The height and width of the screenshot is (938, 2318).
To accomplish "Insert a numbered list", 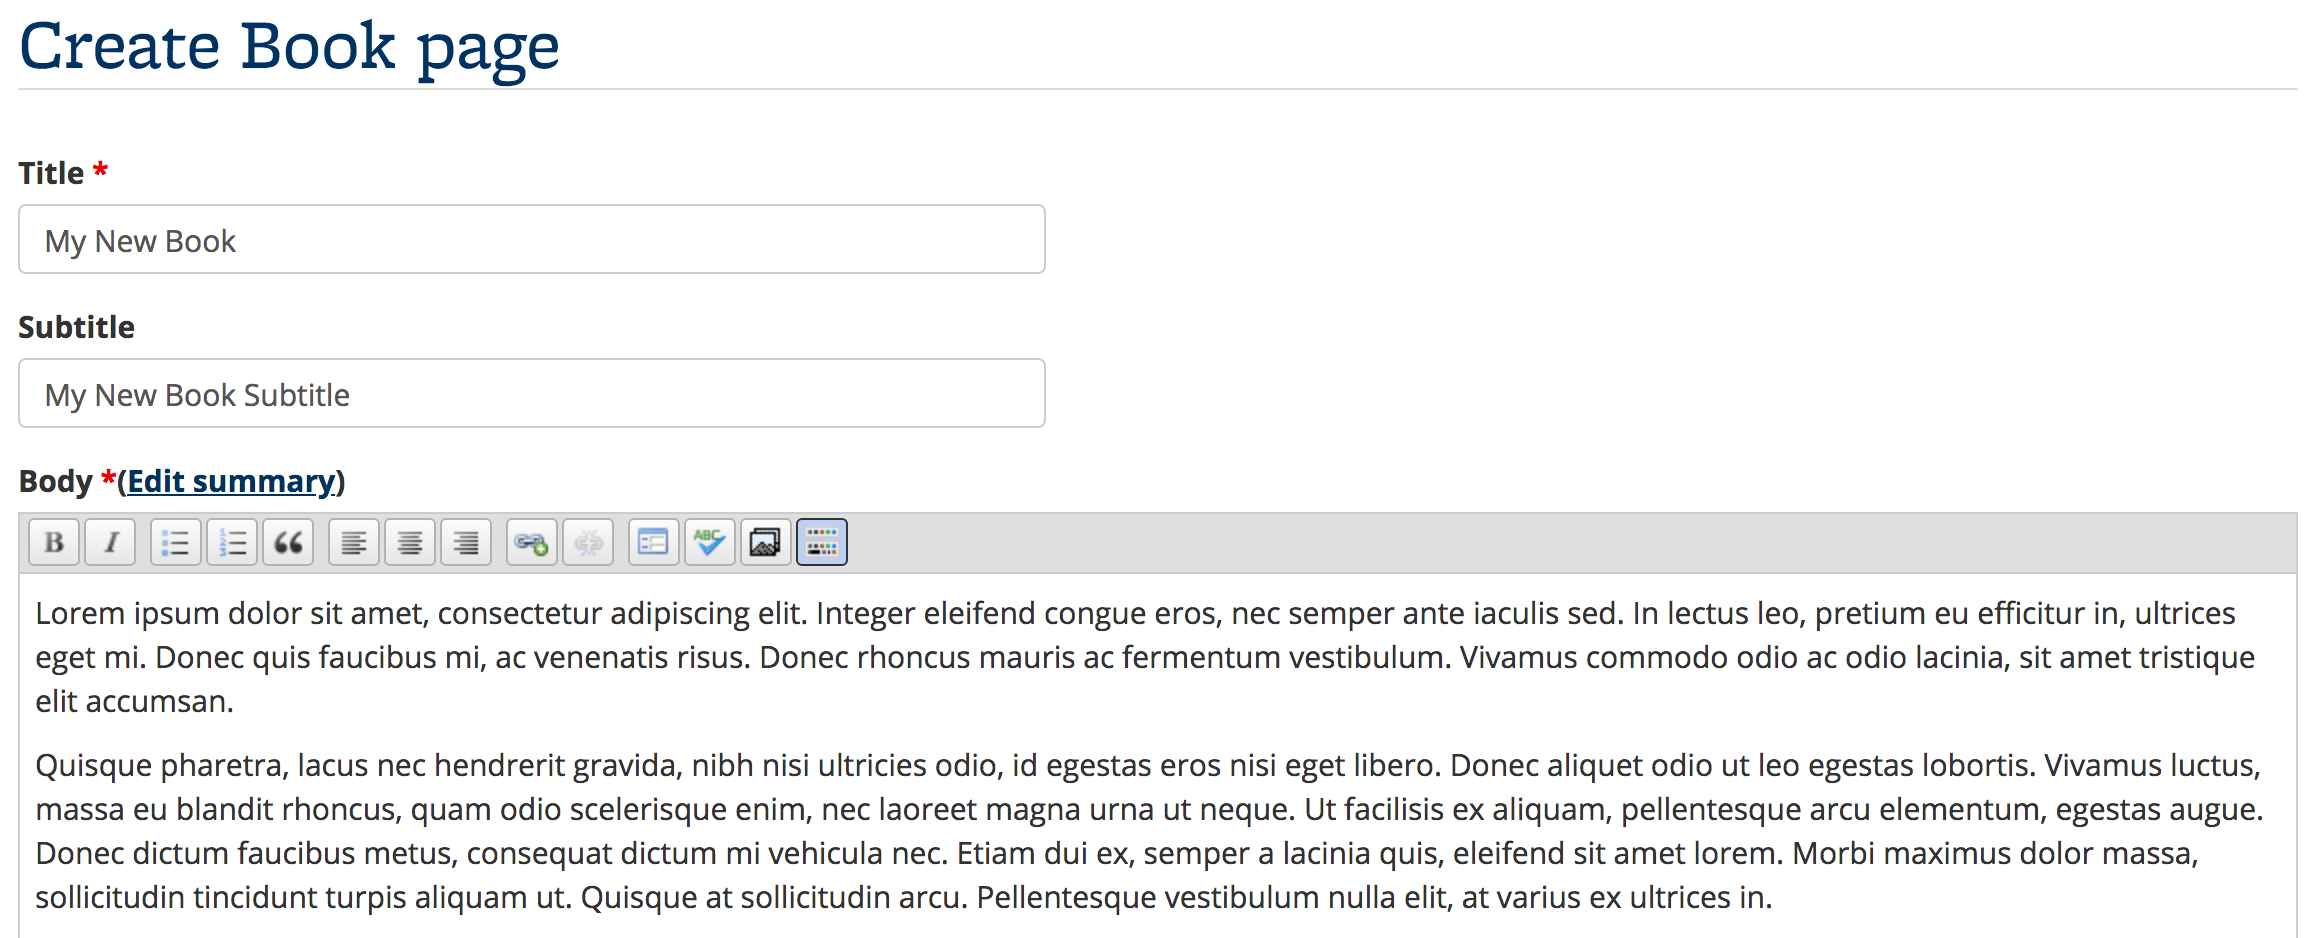I will [x=232, y=542].
